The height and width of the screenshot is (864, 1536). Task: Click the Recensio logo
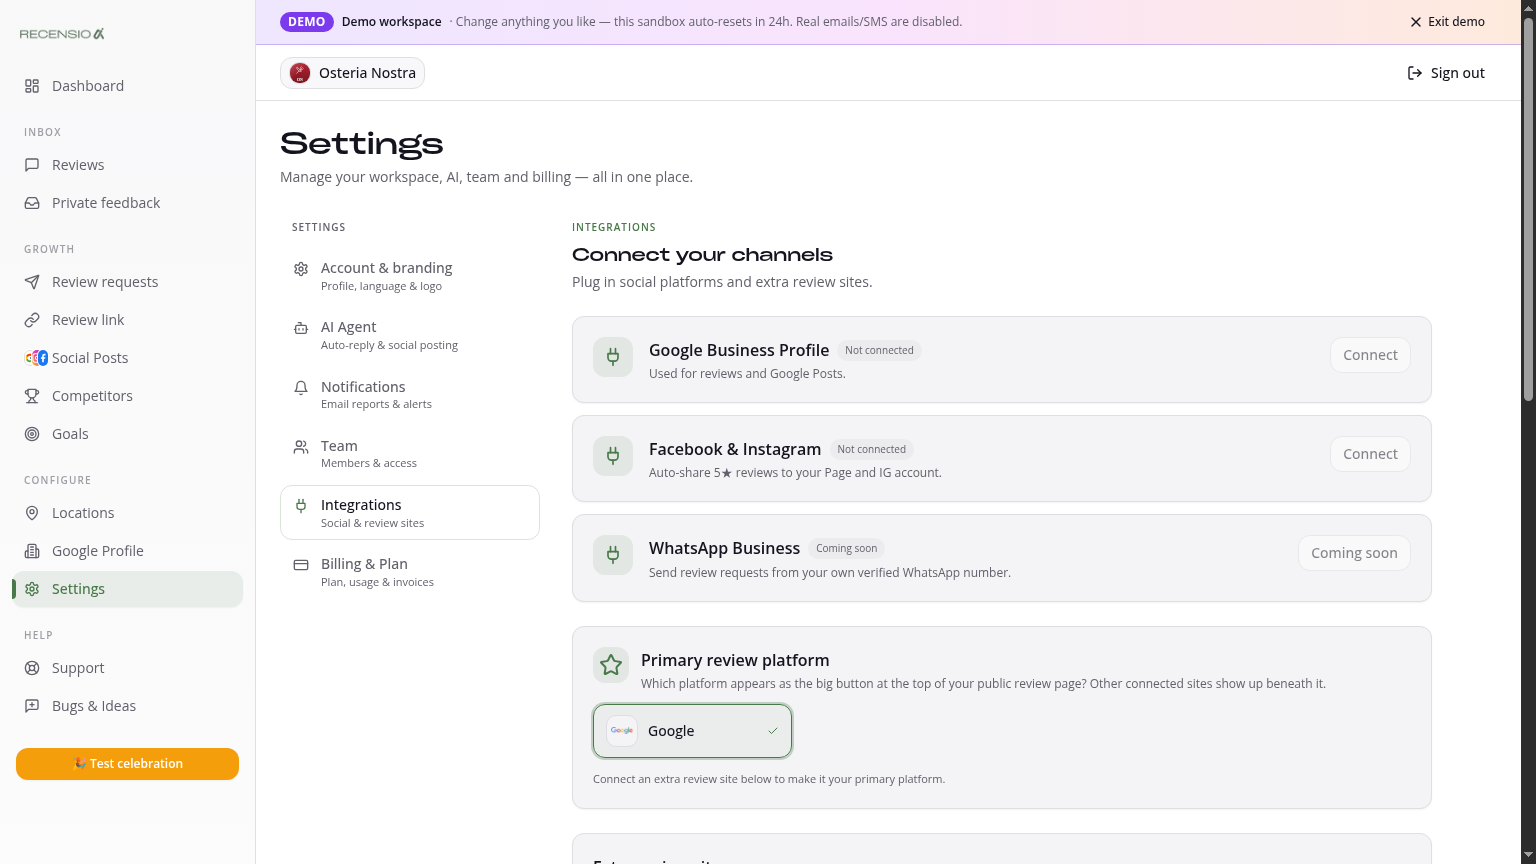tap(62, 34)
